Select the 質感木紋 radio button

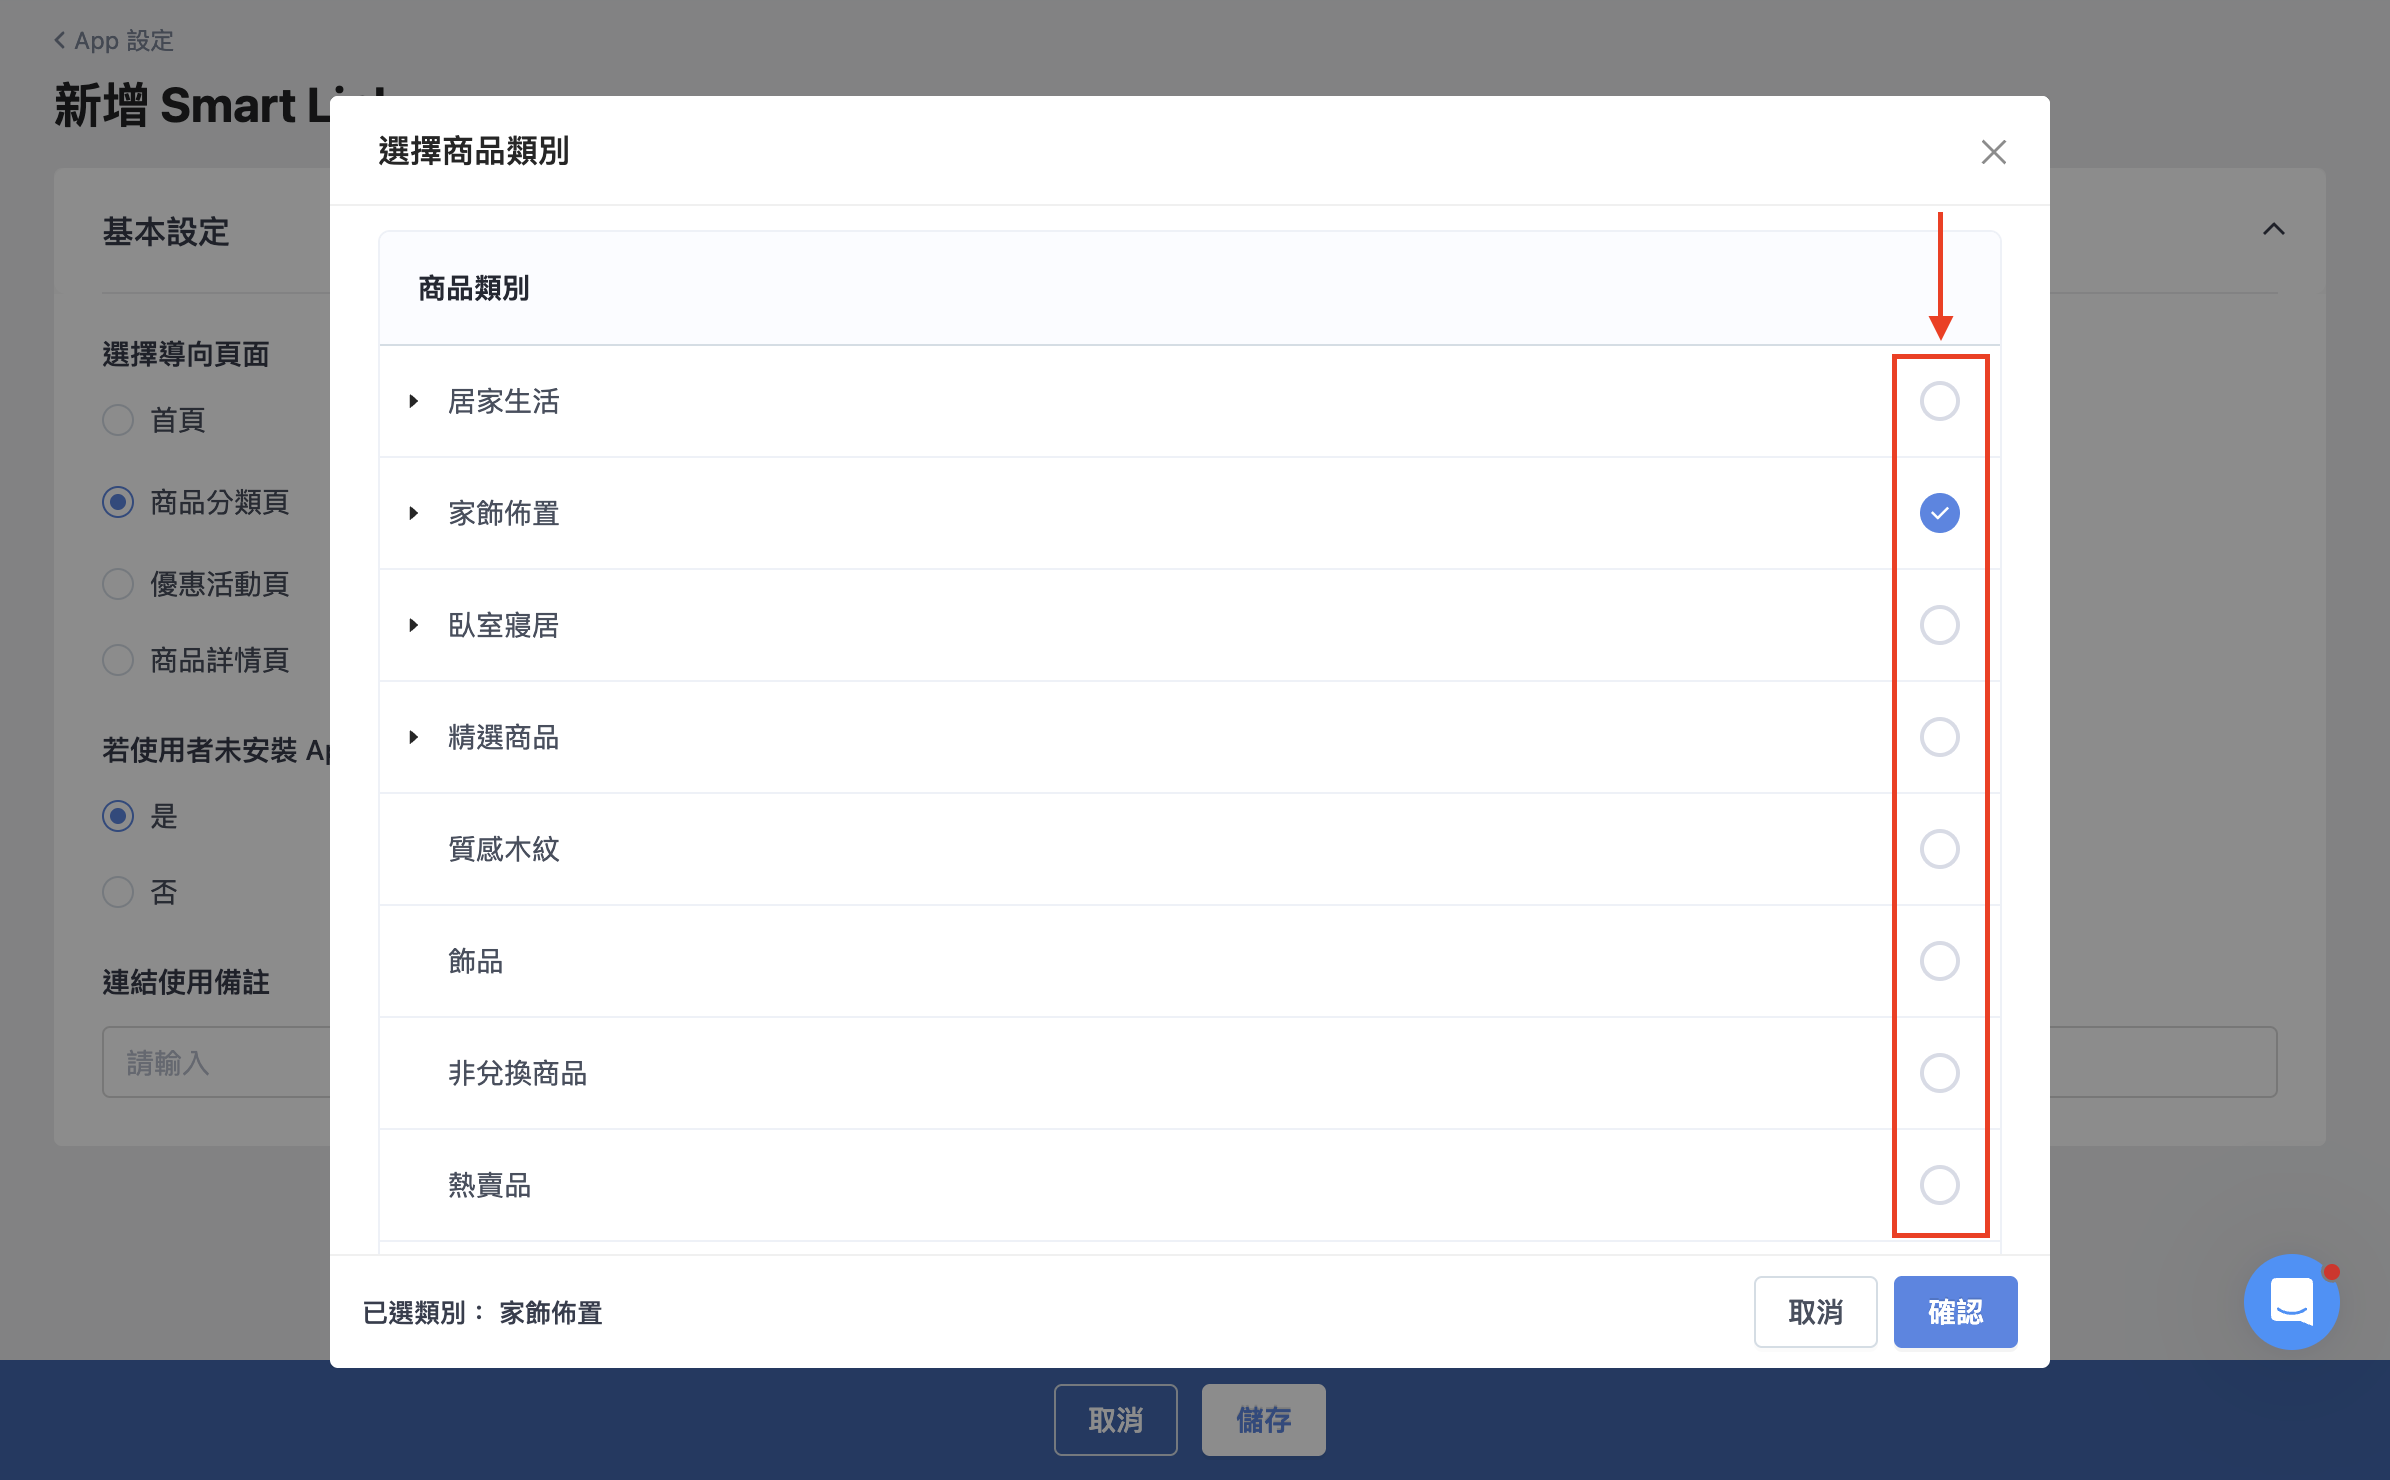click(1939, 849)
